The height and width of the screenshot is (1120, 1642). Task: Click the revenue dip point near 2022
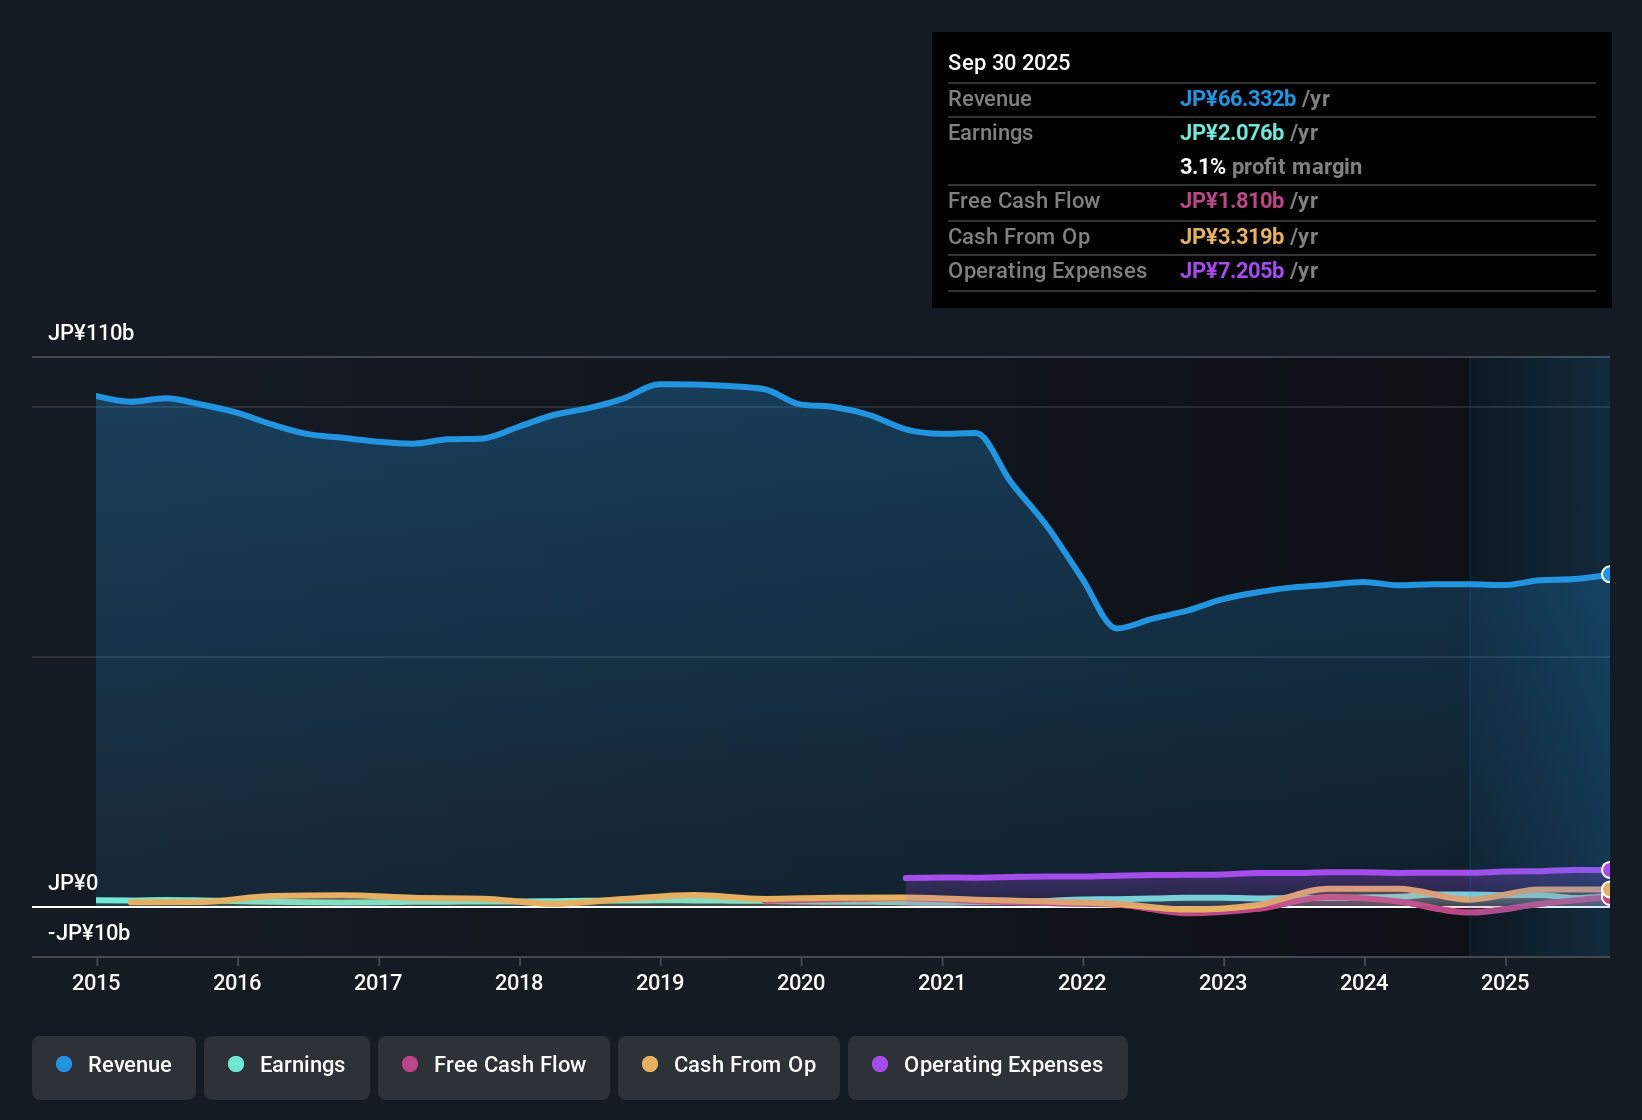[x=1117, y=629]
